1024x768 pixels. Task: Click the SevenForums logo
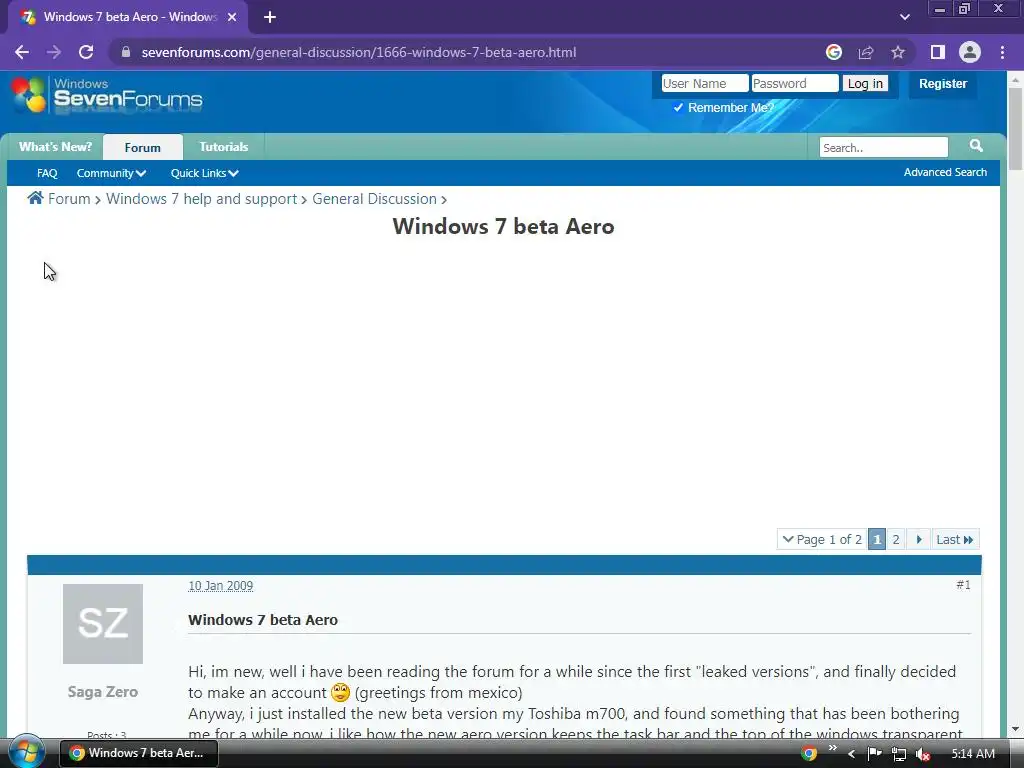106,95
